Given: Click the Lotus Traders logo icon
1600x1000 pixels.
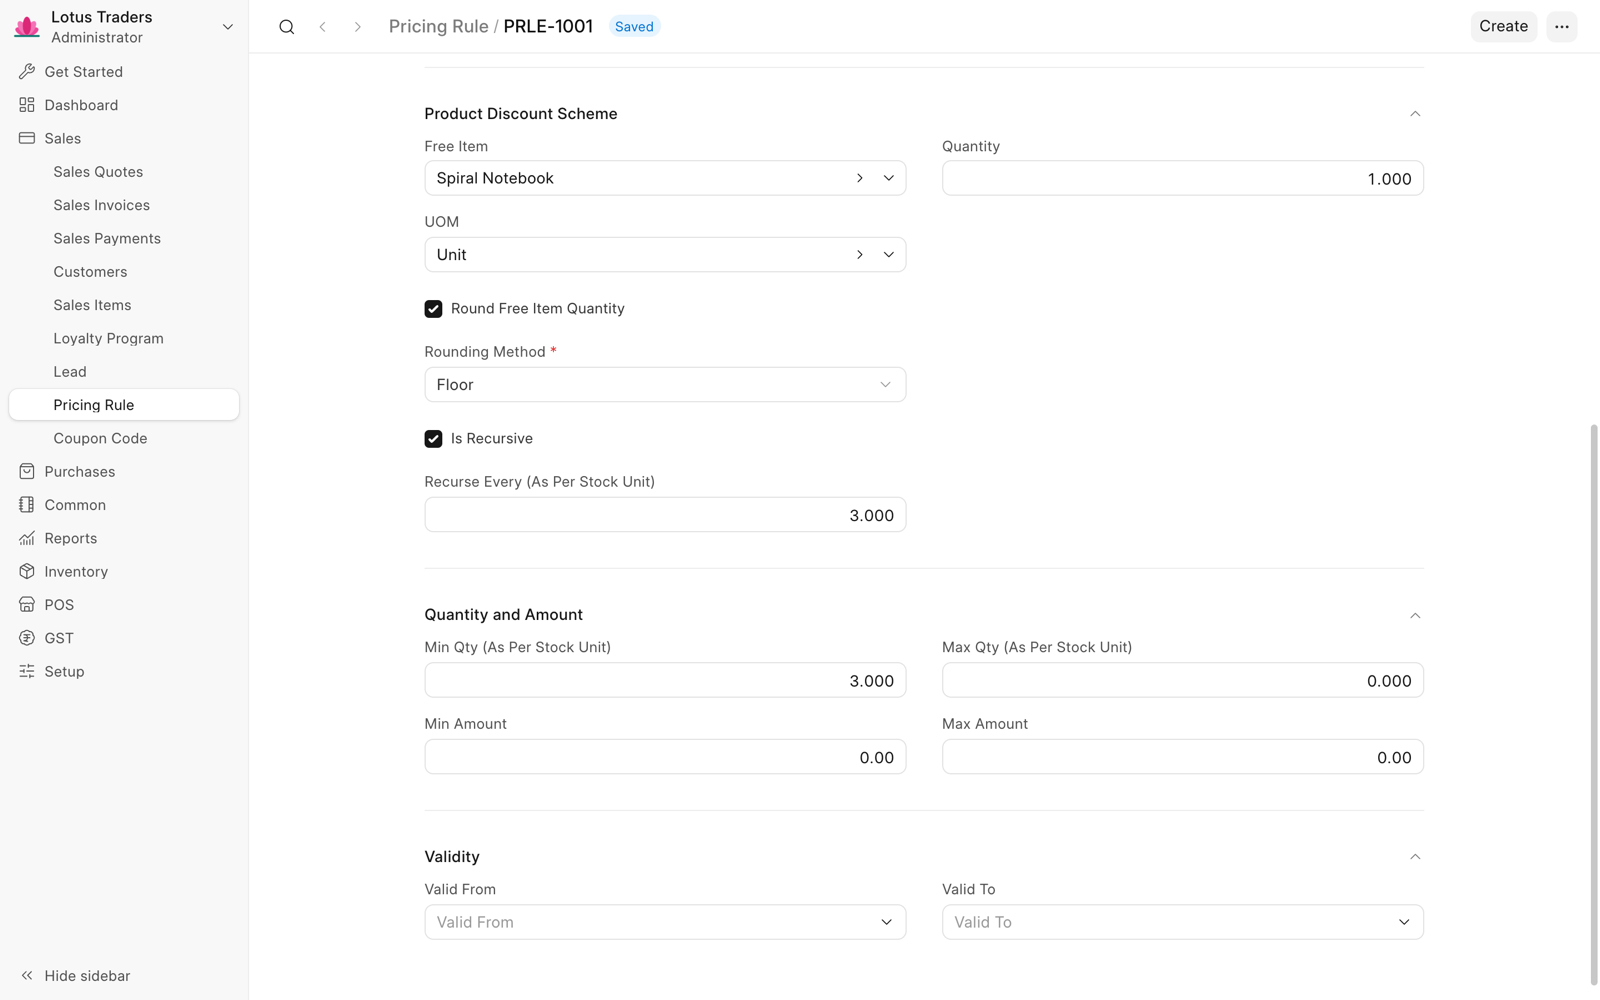Looking at the screenshot, I should (27, 27).
